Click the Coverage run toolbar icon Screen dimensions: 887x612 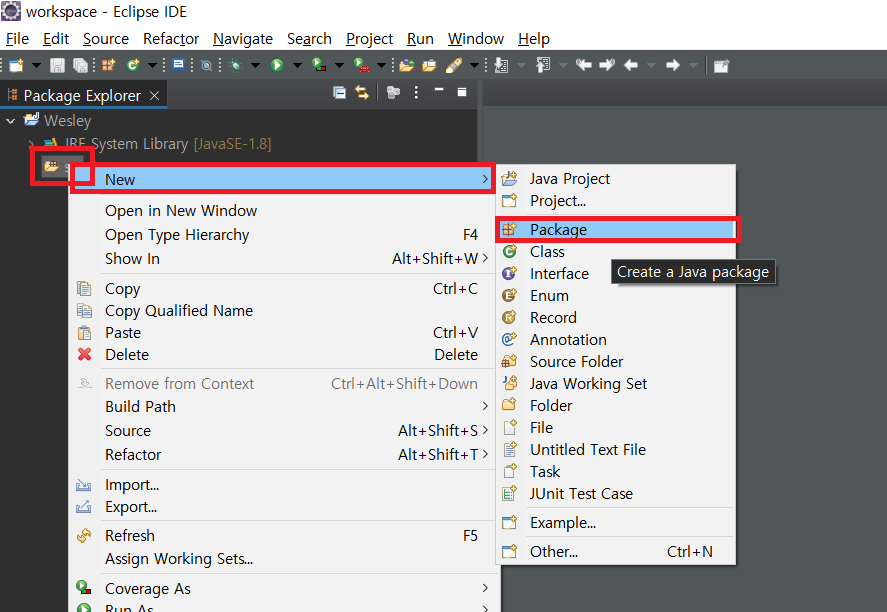pyautogui.click(x=319, y=65)
